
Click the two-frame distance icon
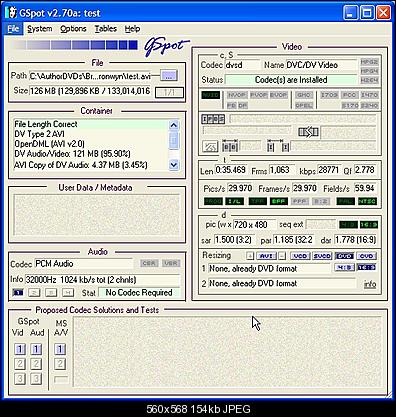pyautogui.click(x=230, y=146)
